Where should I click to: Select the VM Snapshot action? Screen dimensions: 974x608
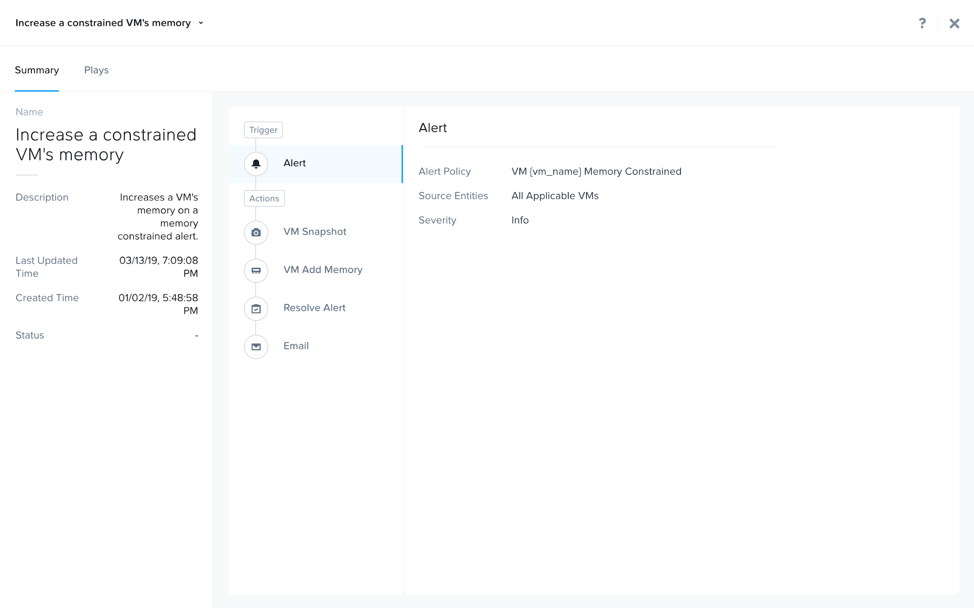click(314, 232)
